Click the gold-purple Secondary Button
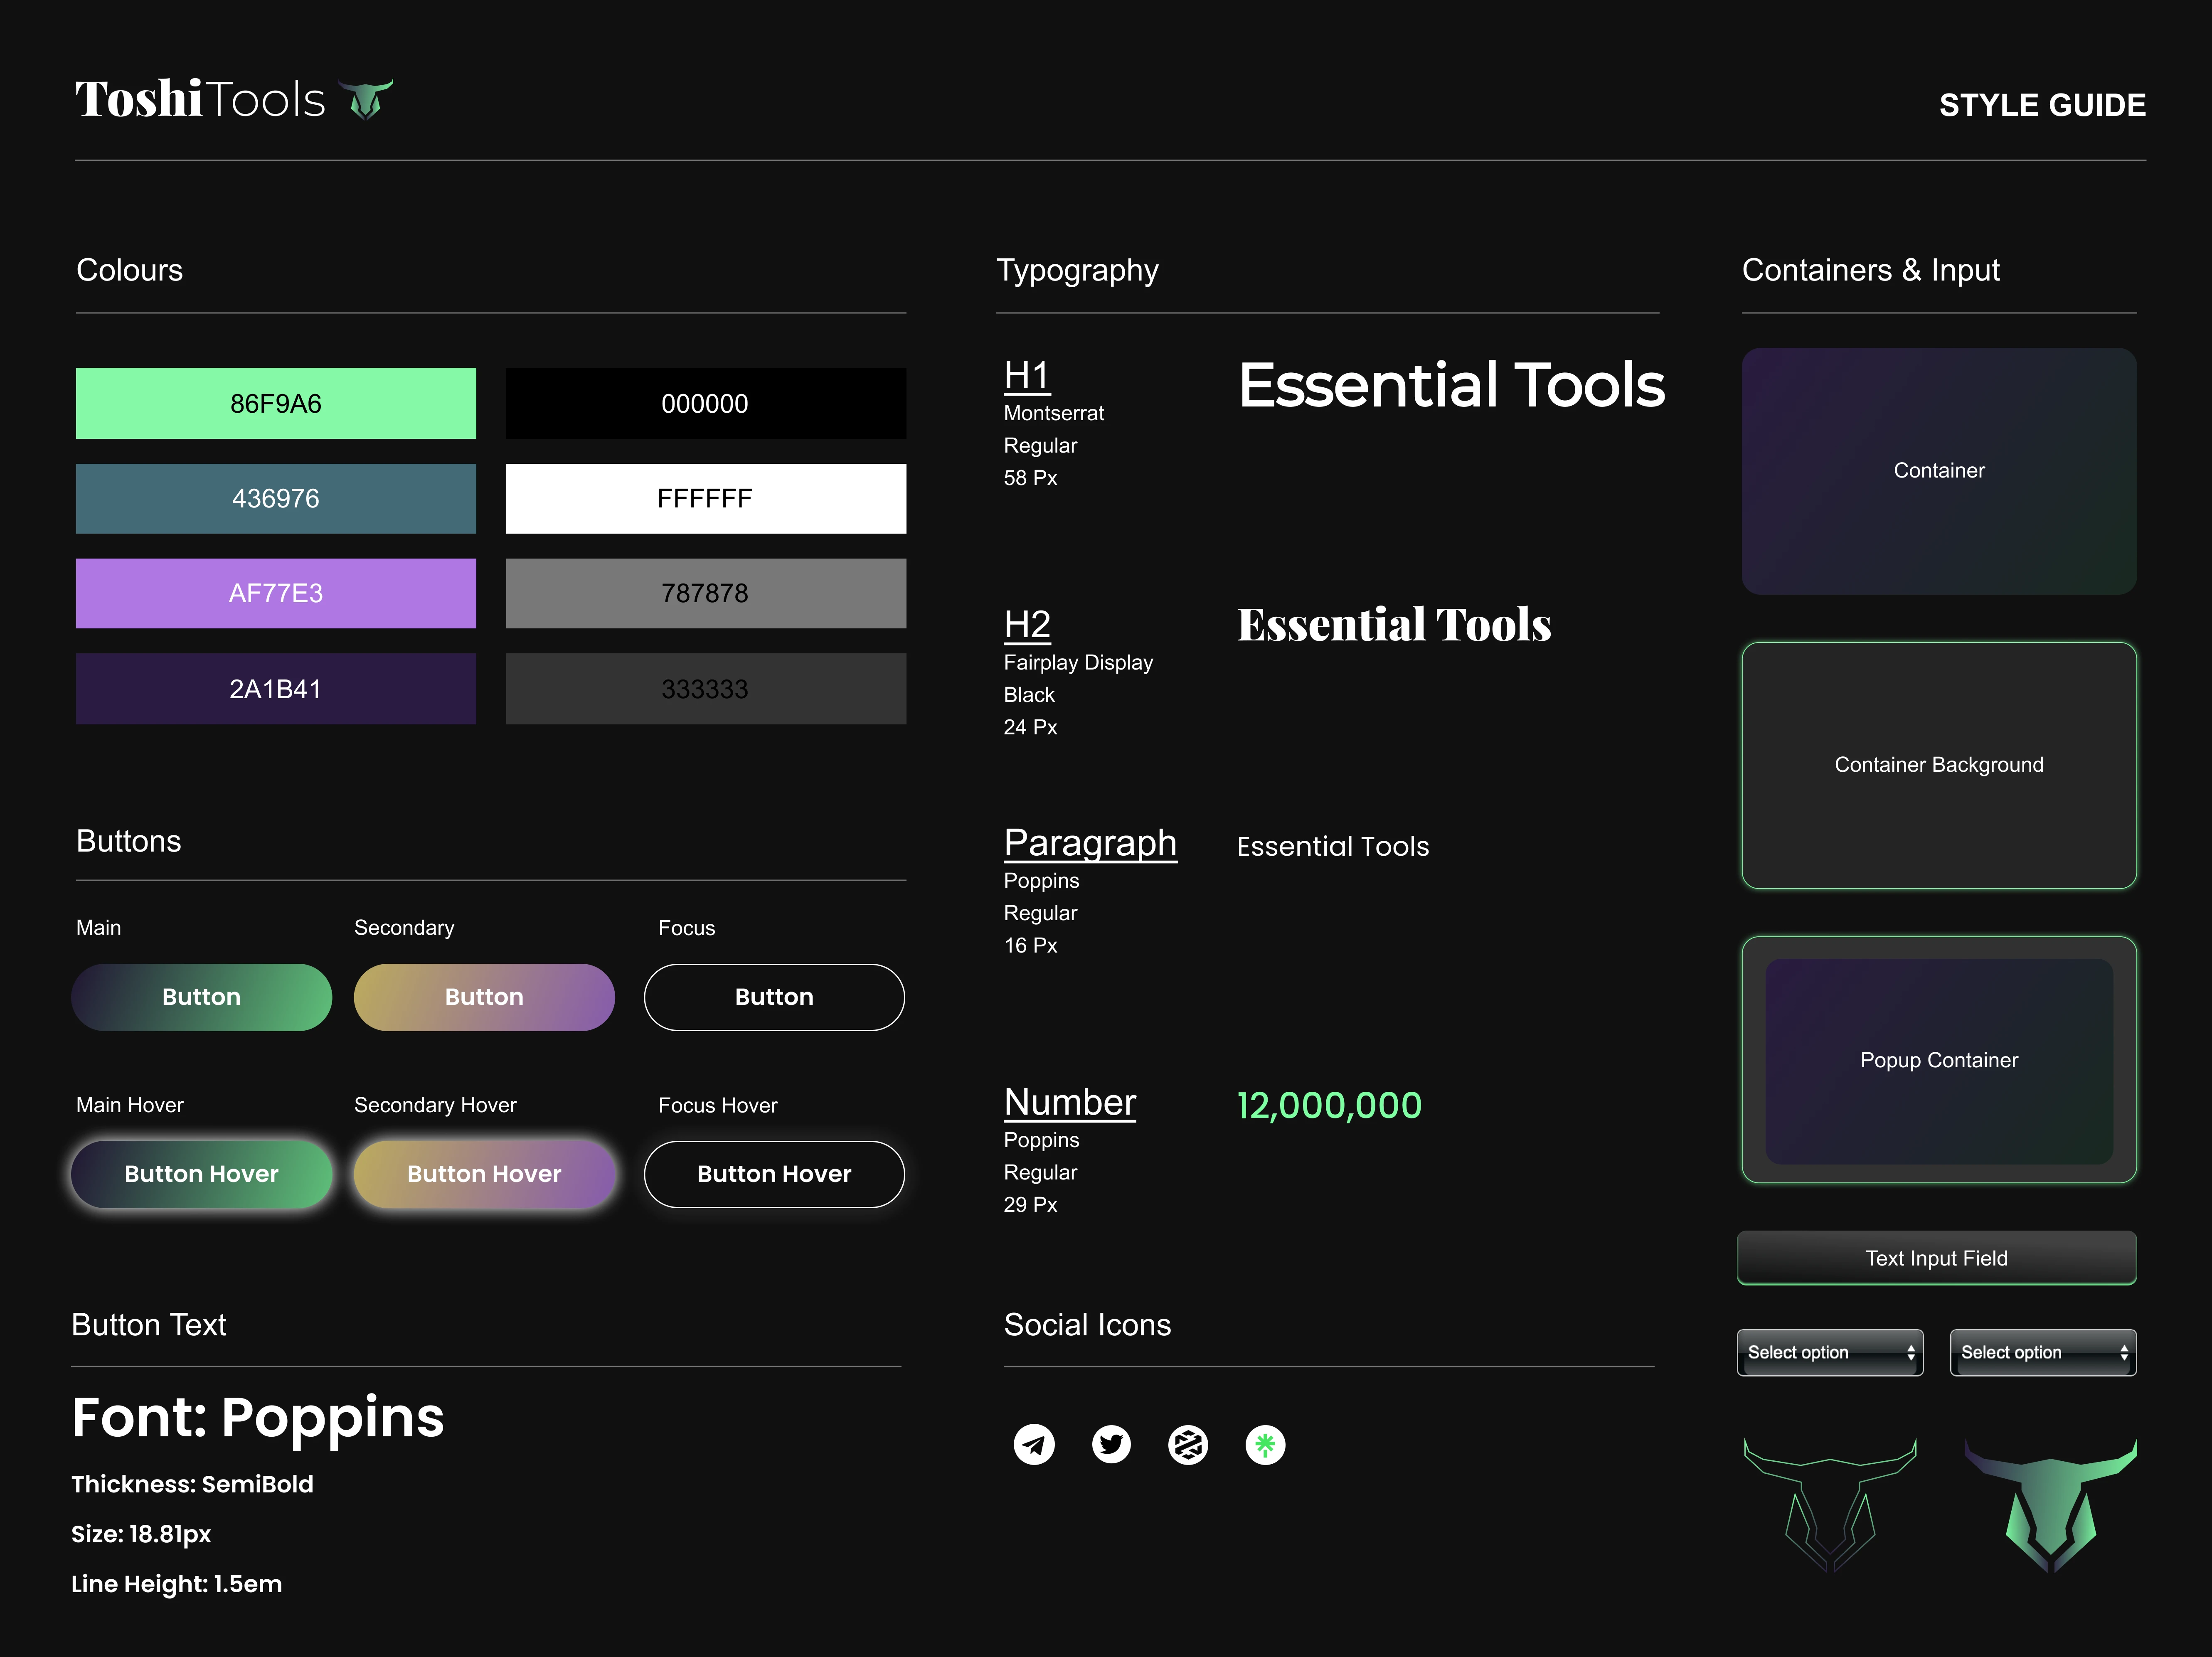 point(484,997)
